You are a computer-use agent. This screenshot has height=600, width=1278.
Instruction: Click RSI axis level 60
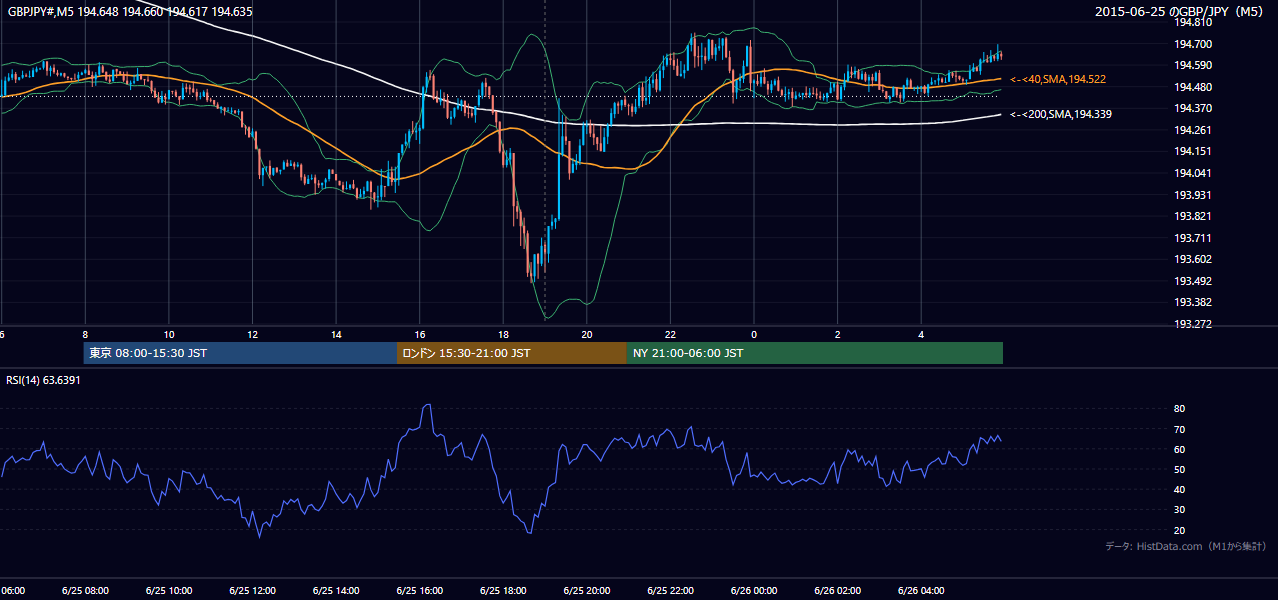1179,449
